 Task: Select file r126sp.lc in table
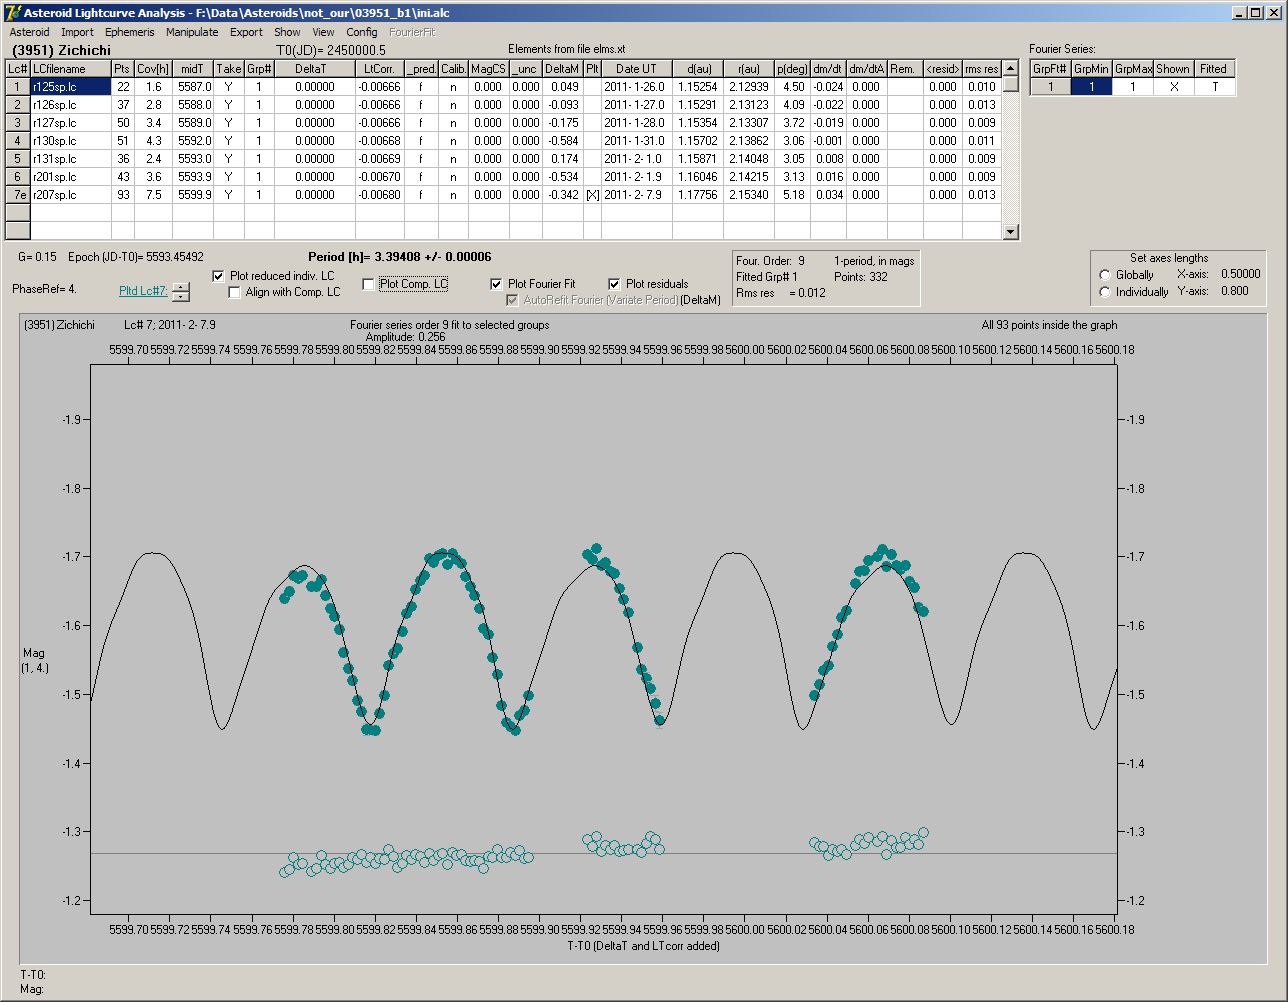tap(70, 105)
